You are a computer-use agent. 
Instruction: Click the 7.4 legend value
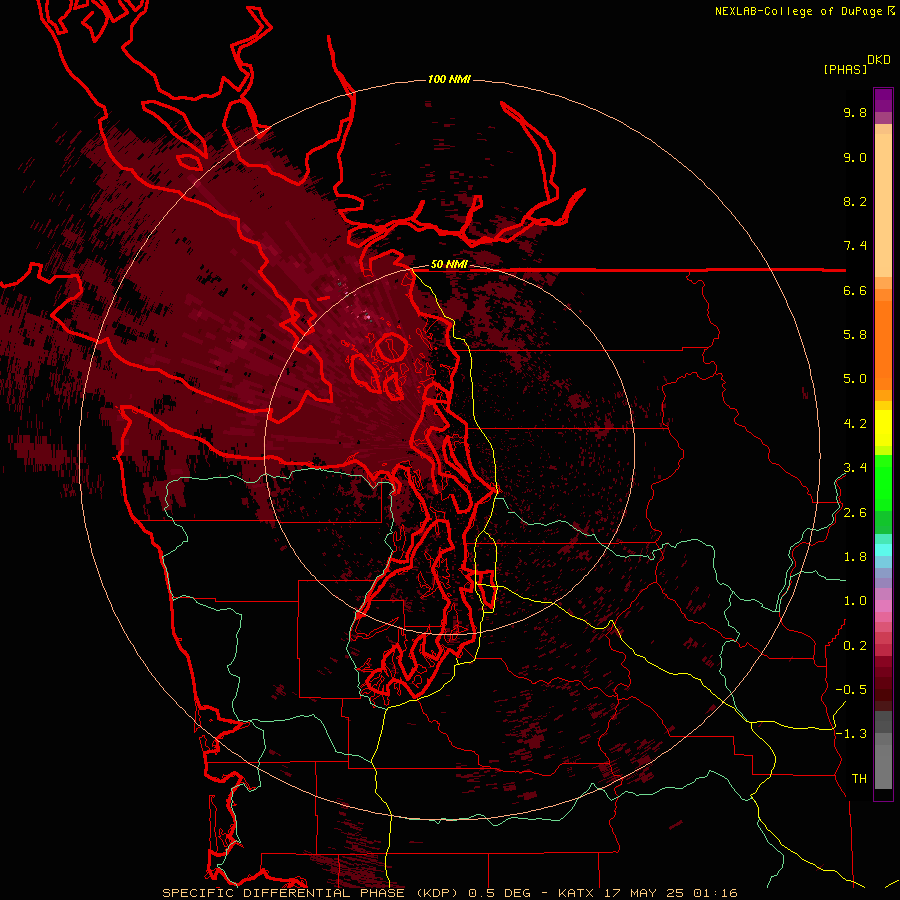click(x=855, y=246)
